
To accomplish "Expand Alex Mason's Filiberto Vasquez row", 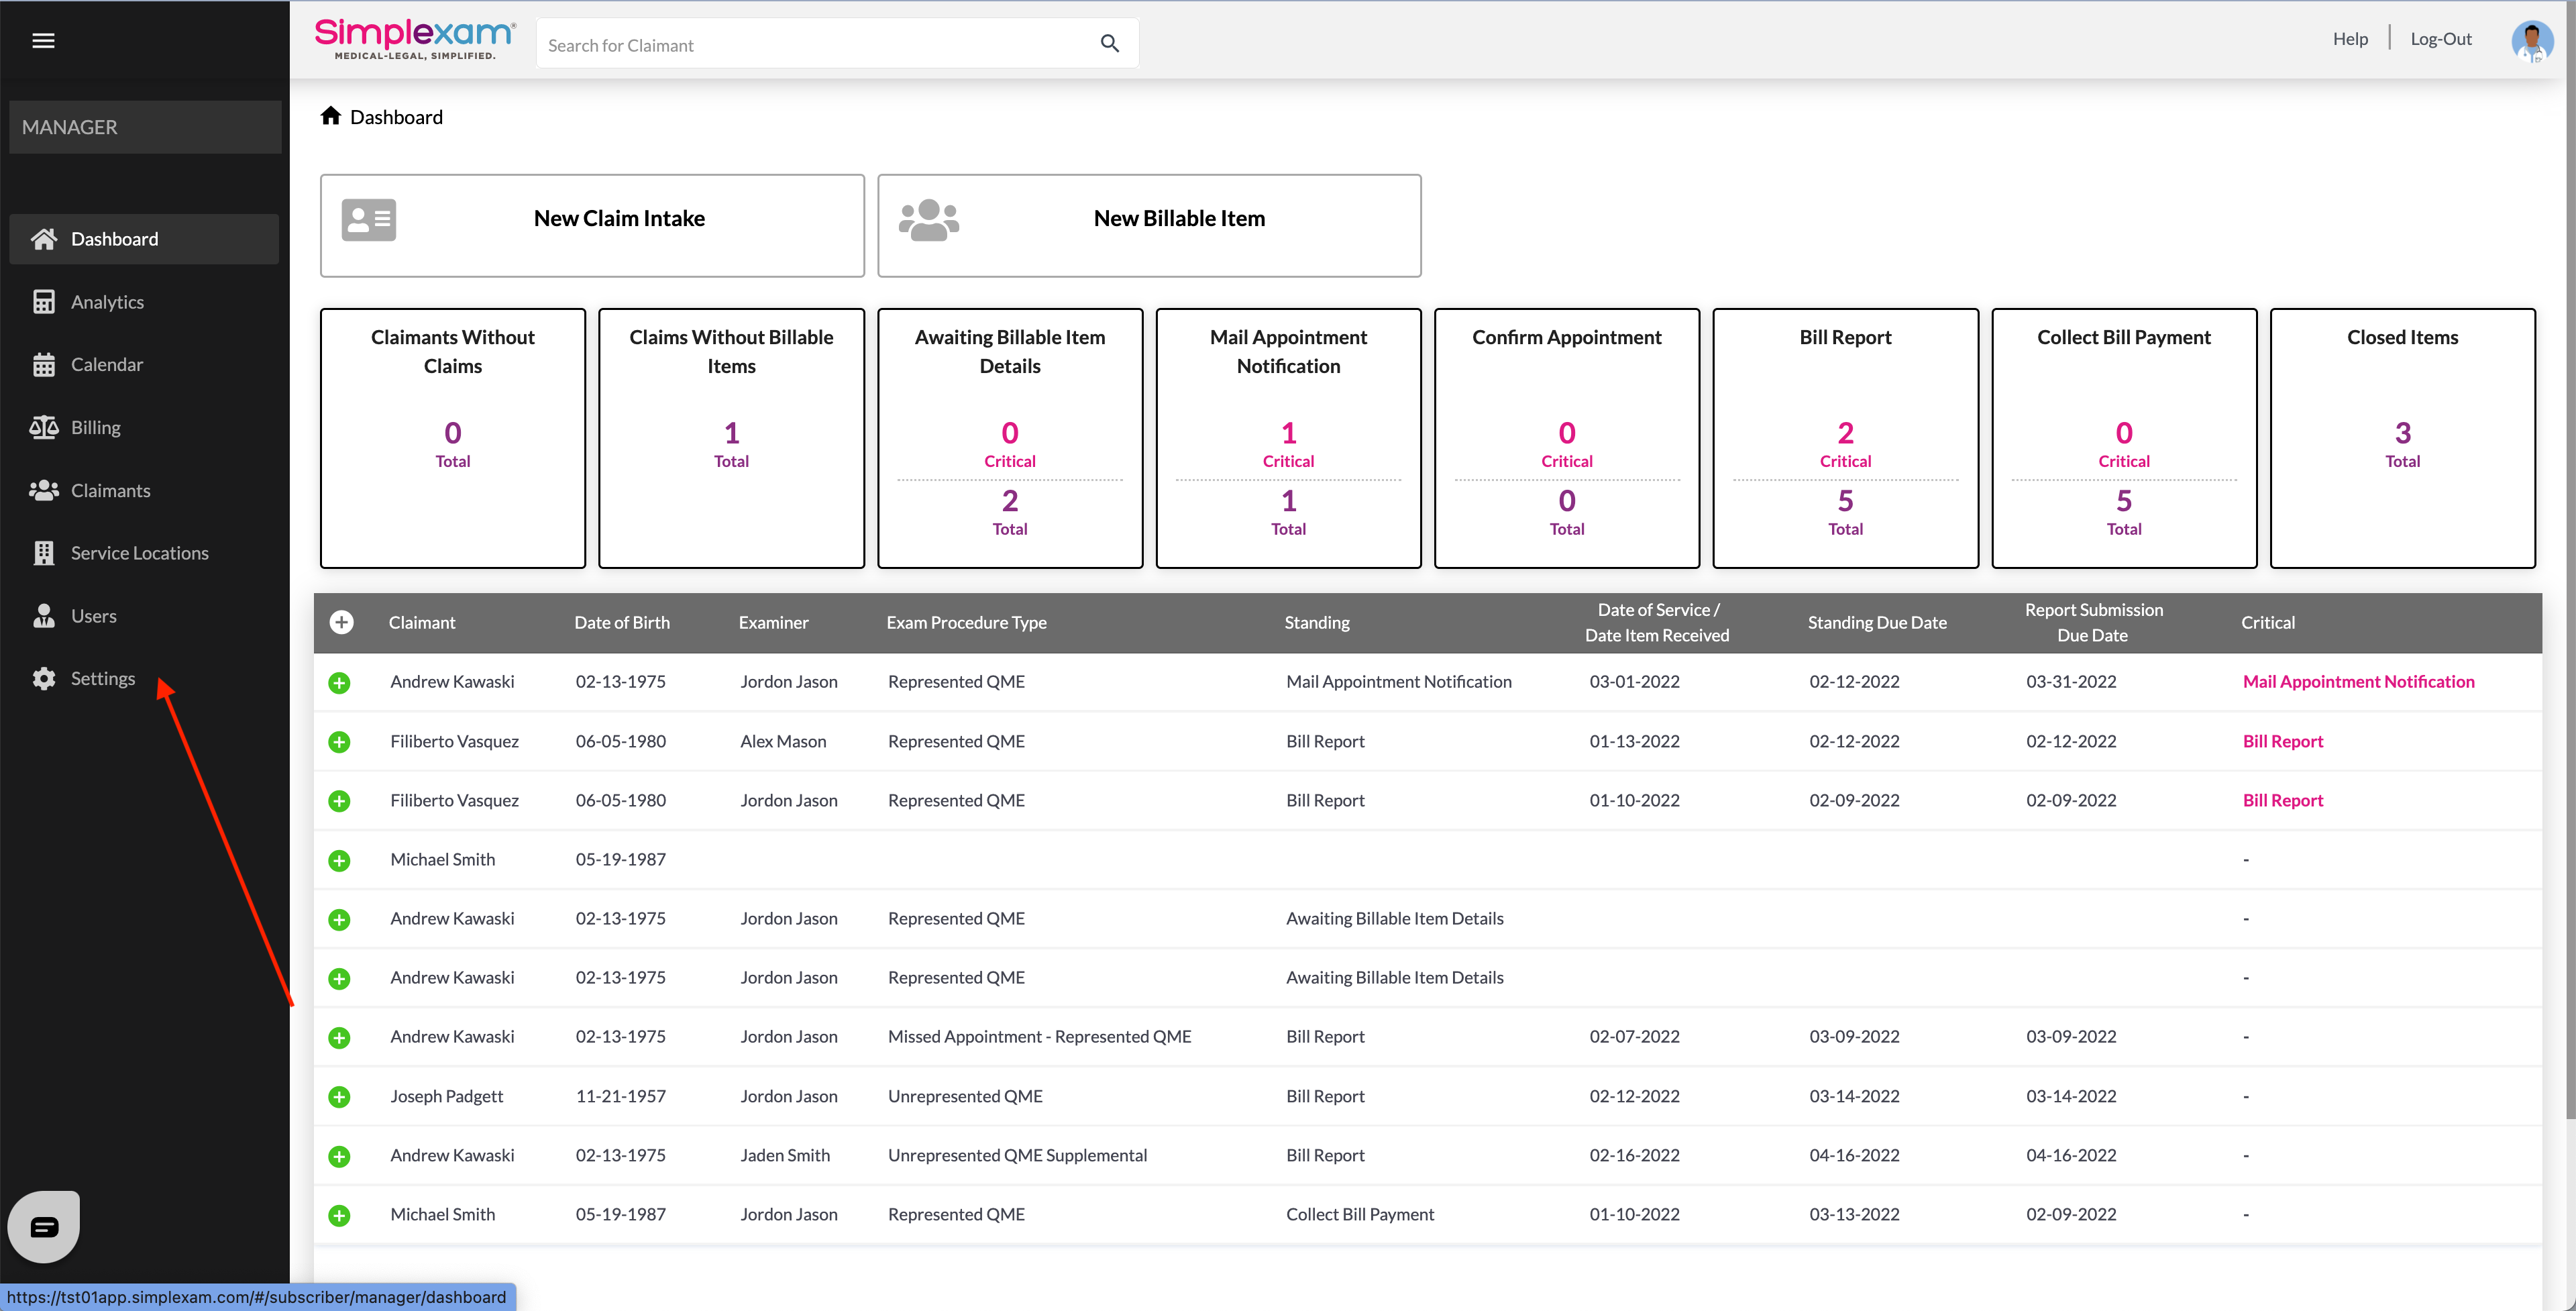I will click(339, 741).
